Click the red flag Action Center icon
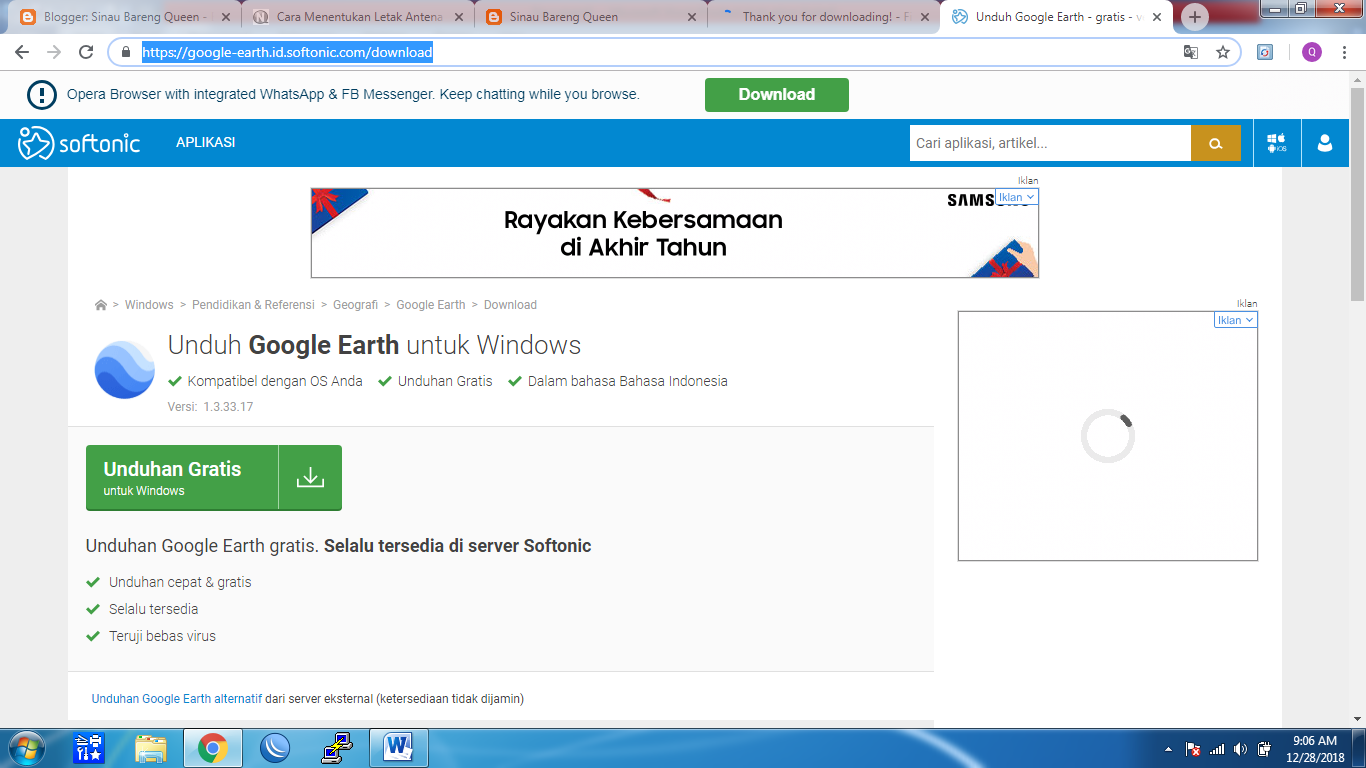Screen dimensions: 1366x768 click(1193, 749)
